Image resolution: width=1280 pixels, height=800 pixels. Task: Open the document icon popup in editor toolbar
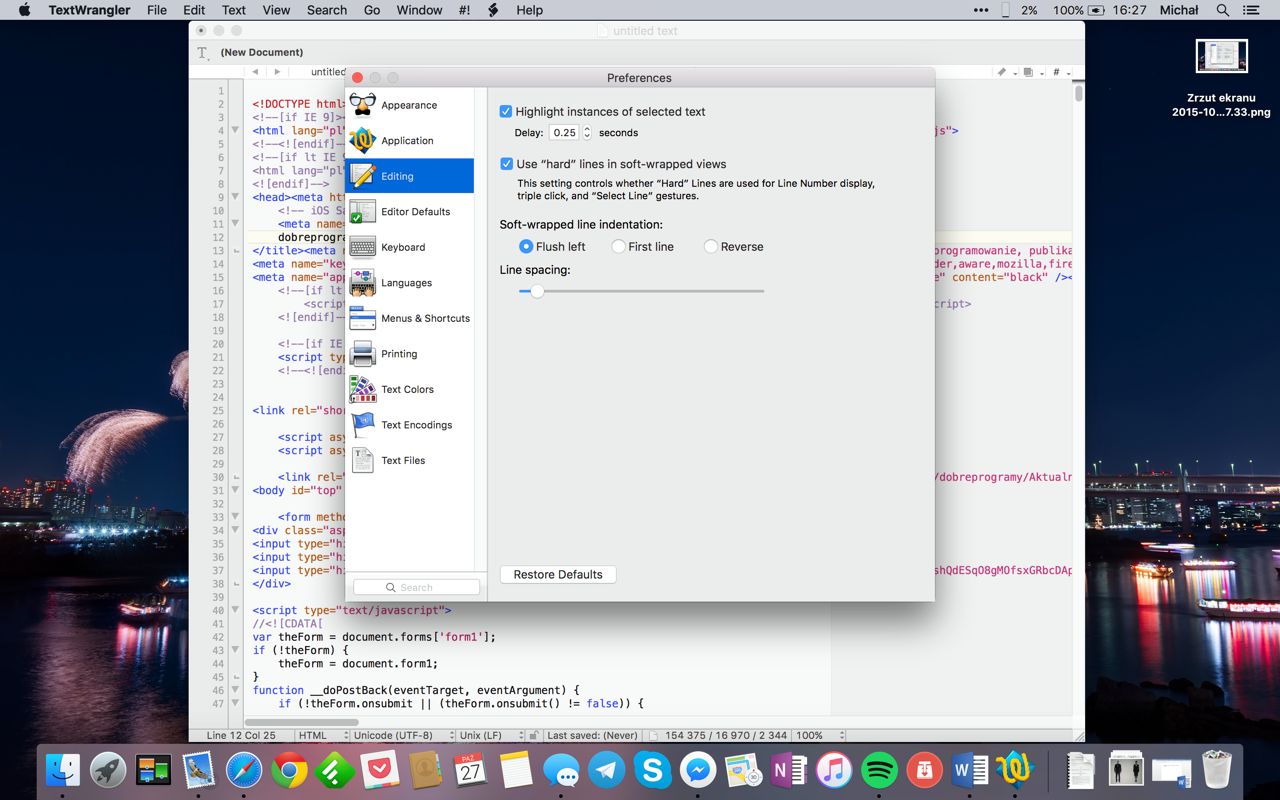coord(1032,72)
